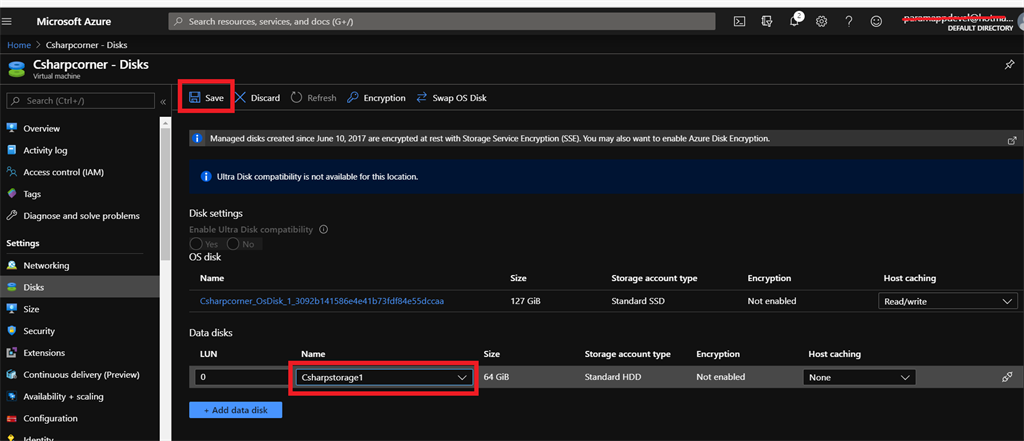
Task: Open the data disk None host caching dropdown
Action: click(859, 377)
